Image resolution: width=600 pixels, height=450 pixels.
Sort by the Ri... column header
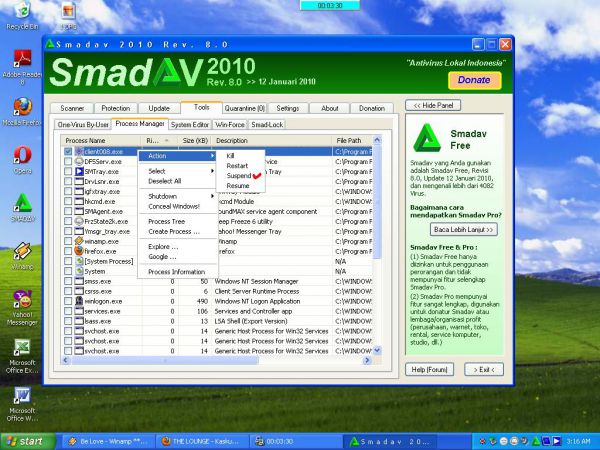point(160,140)
